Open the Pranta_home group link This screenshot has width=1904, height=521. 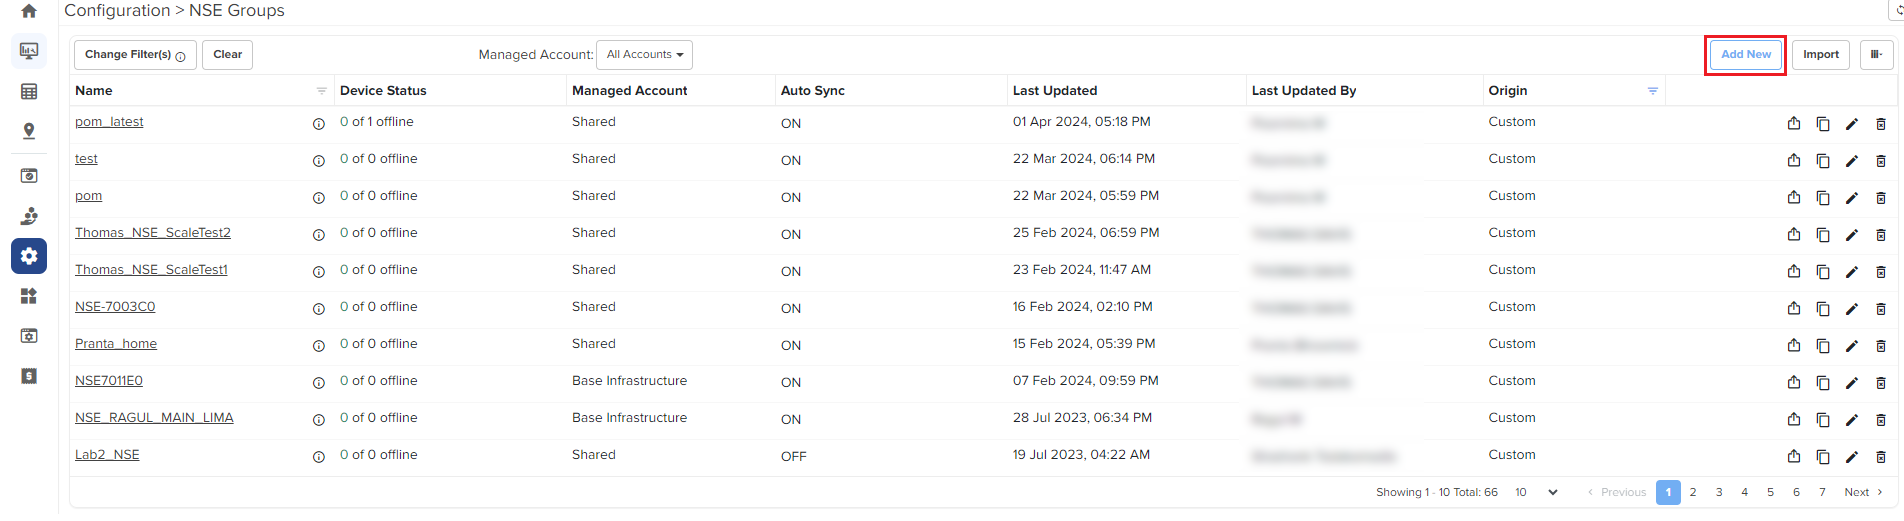tap(116, 344)
